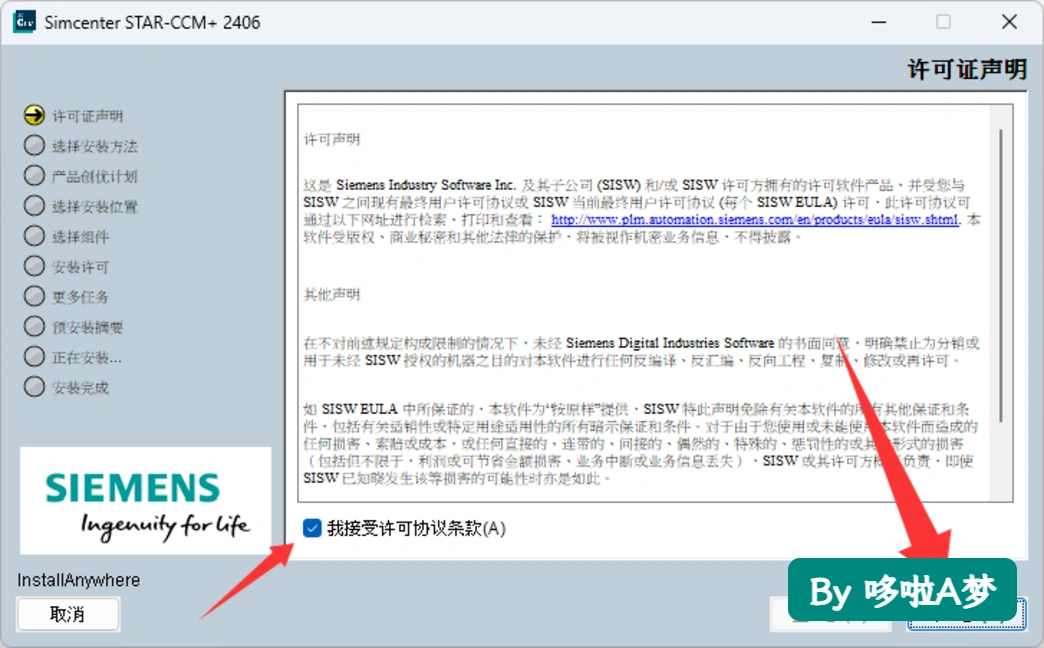
Task: Open the plm.automation.siemens.com EULA link
Action: tap(755, 219)
